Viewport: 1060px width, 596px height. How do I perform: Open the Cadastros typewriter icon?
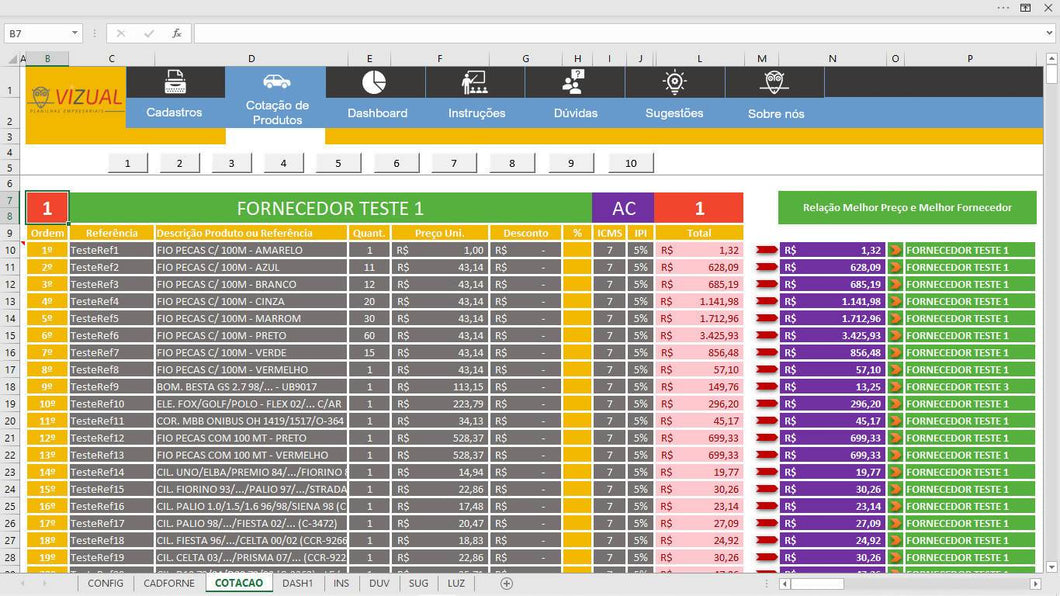pos(175,82)
